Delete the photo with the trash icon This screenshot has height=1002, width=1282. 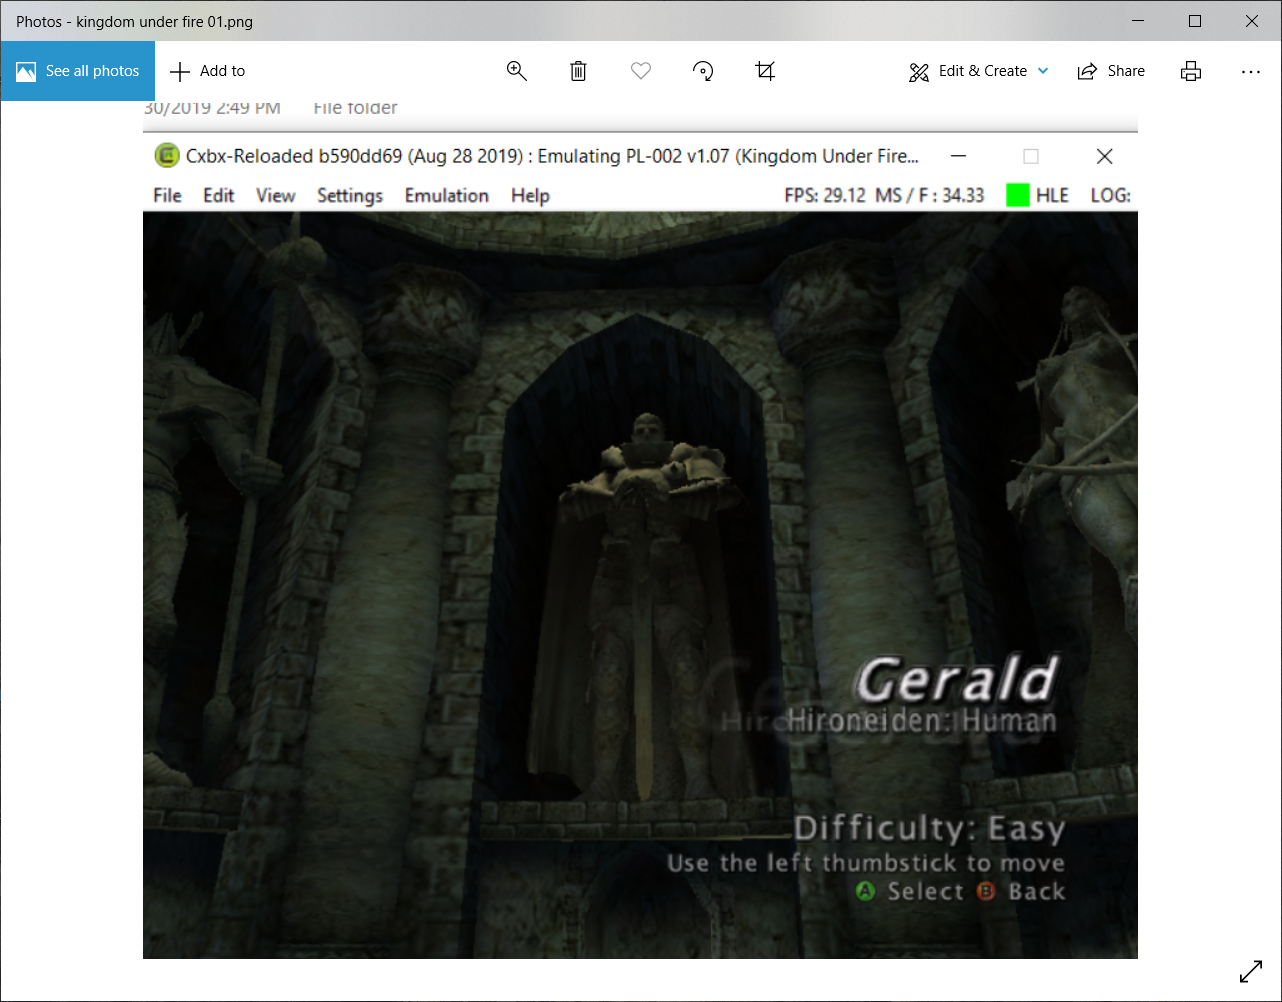[x=578, y=71]
